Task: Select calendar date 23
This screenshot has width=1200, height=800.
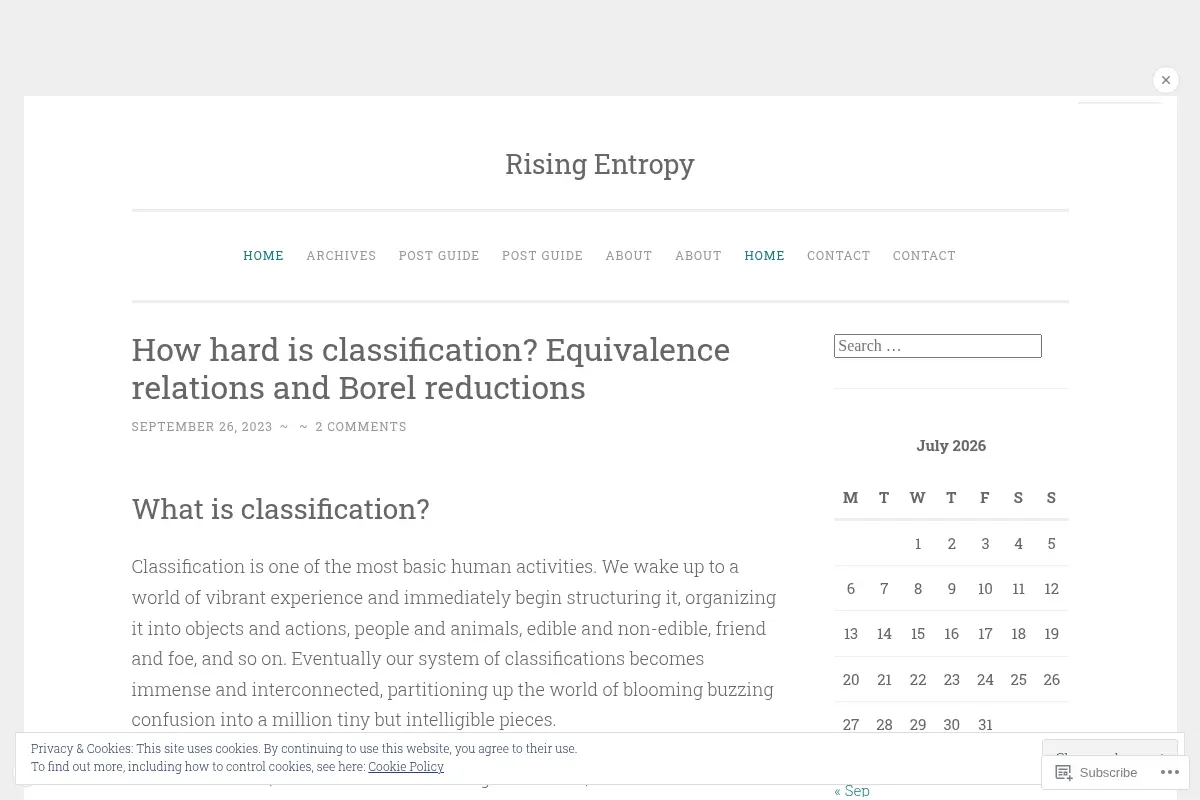Action: click(x=951, y=679)
